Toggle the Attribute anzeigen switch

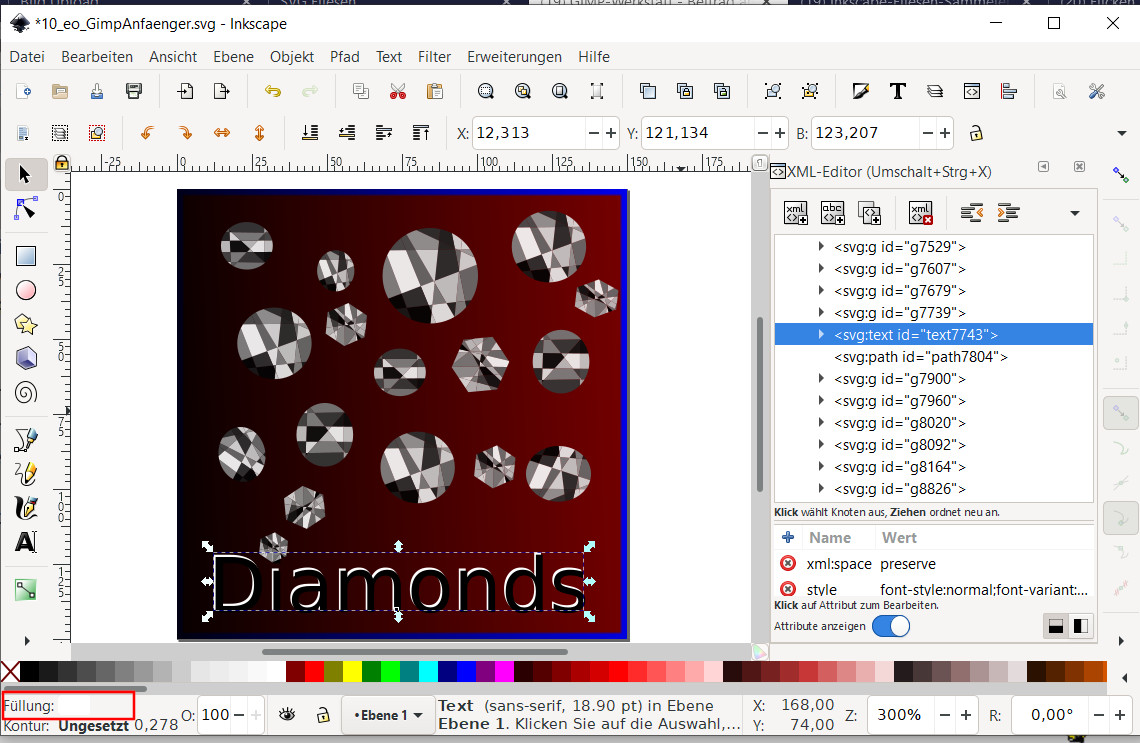890,626
